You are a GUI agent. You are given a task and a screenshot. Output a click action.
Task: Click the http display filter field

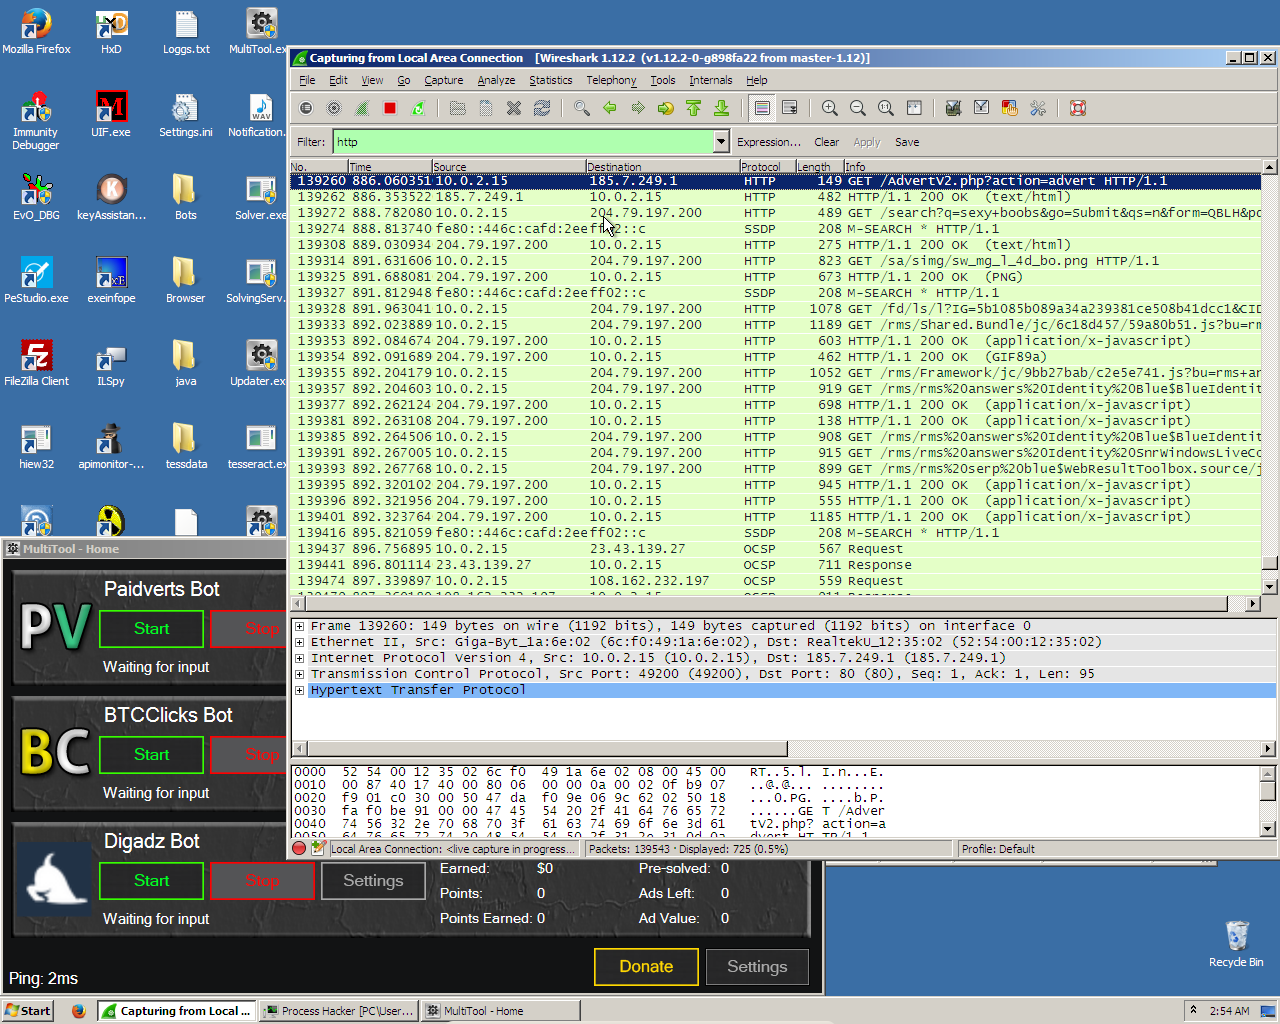523,142
